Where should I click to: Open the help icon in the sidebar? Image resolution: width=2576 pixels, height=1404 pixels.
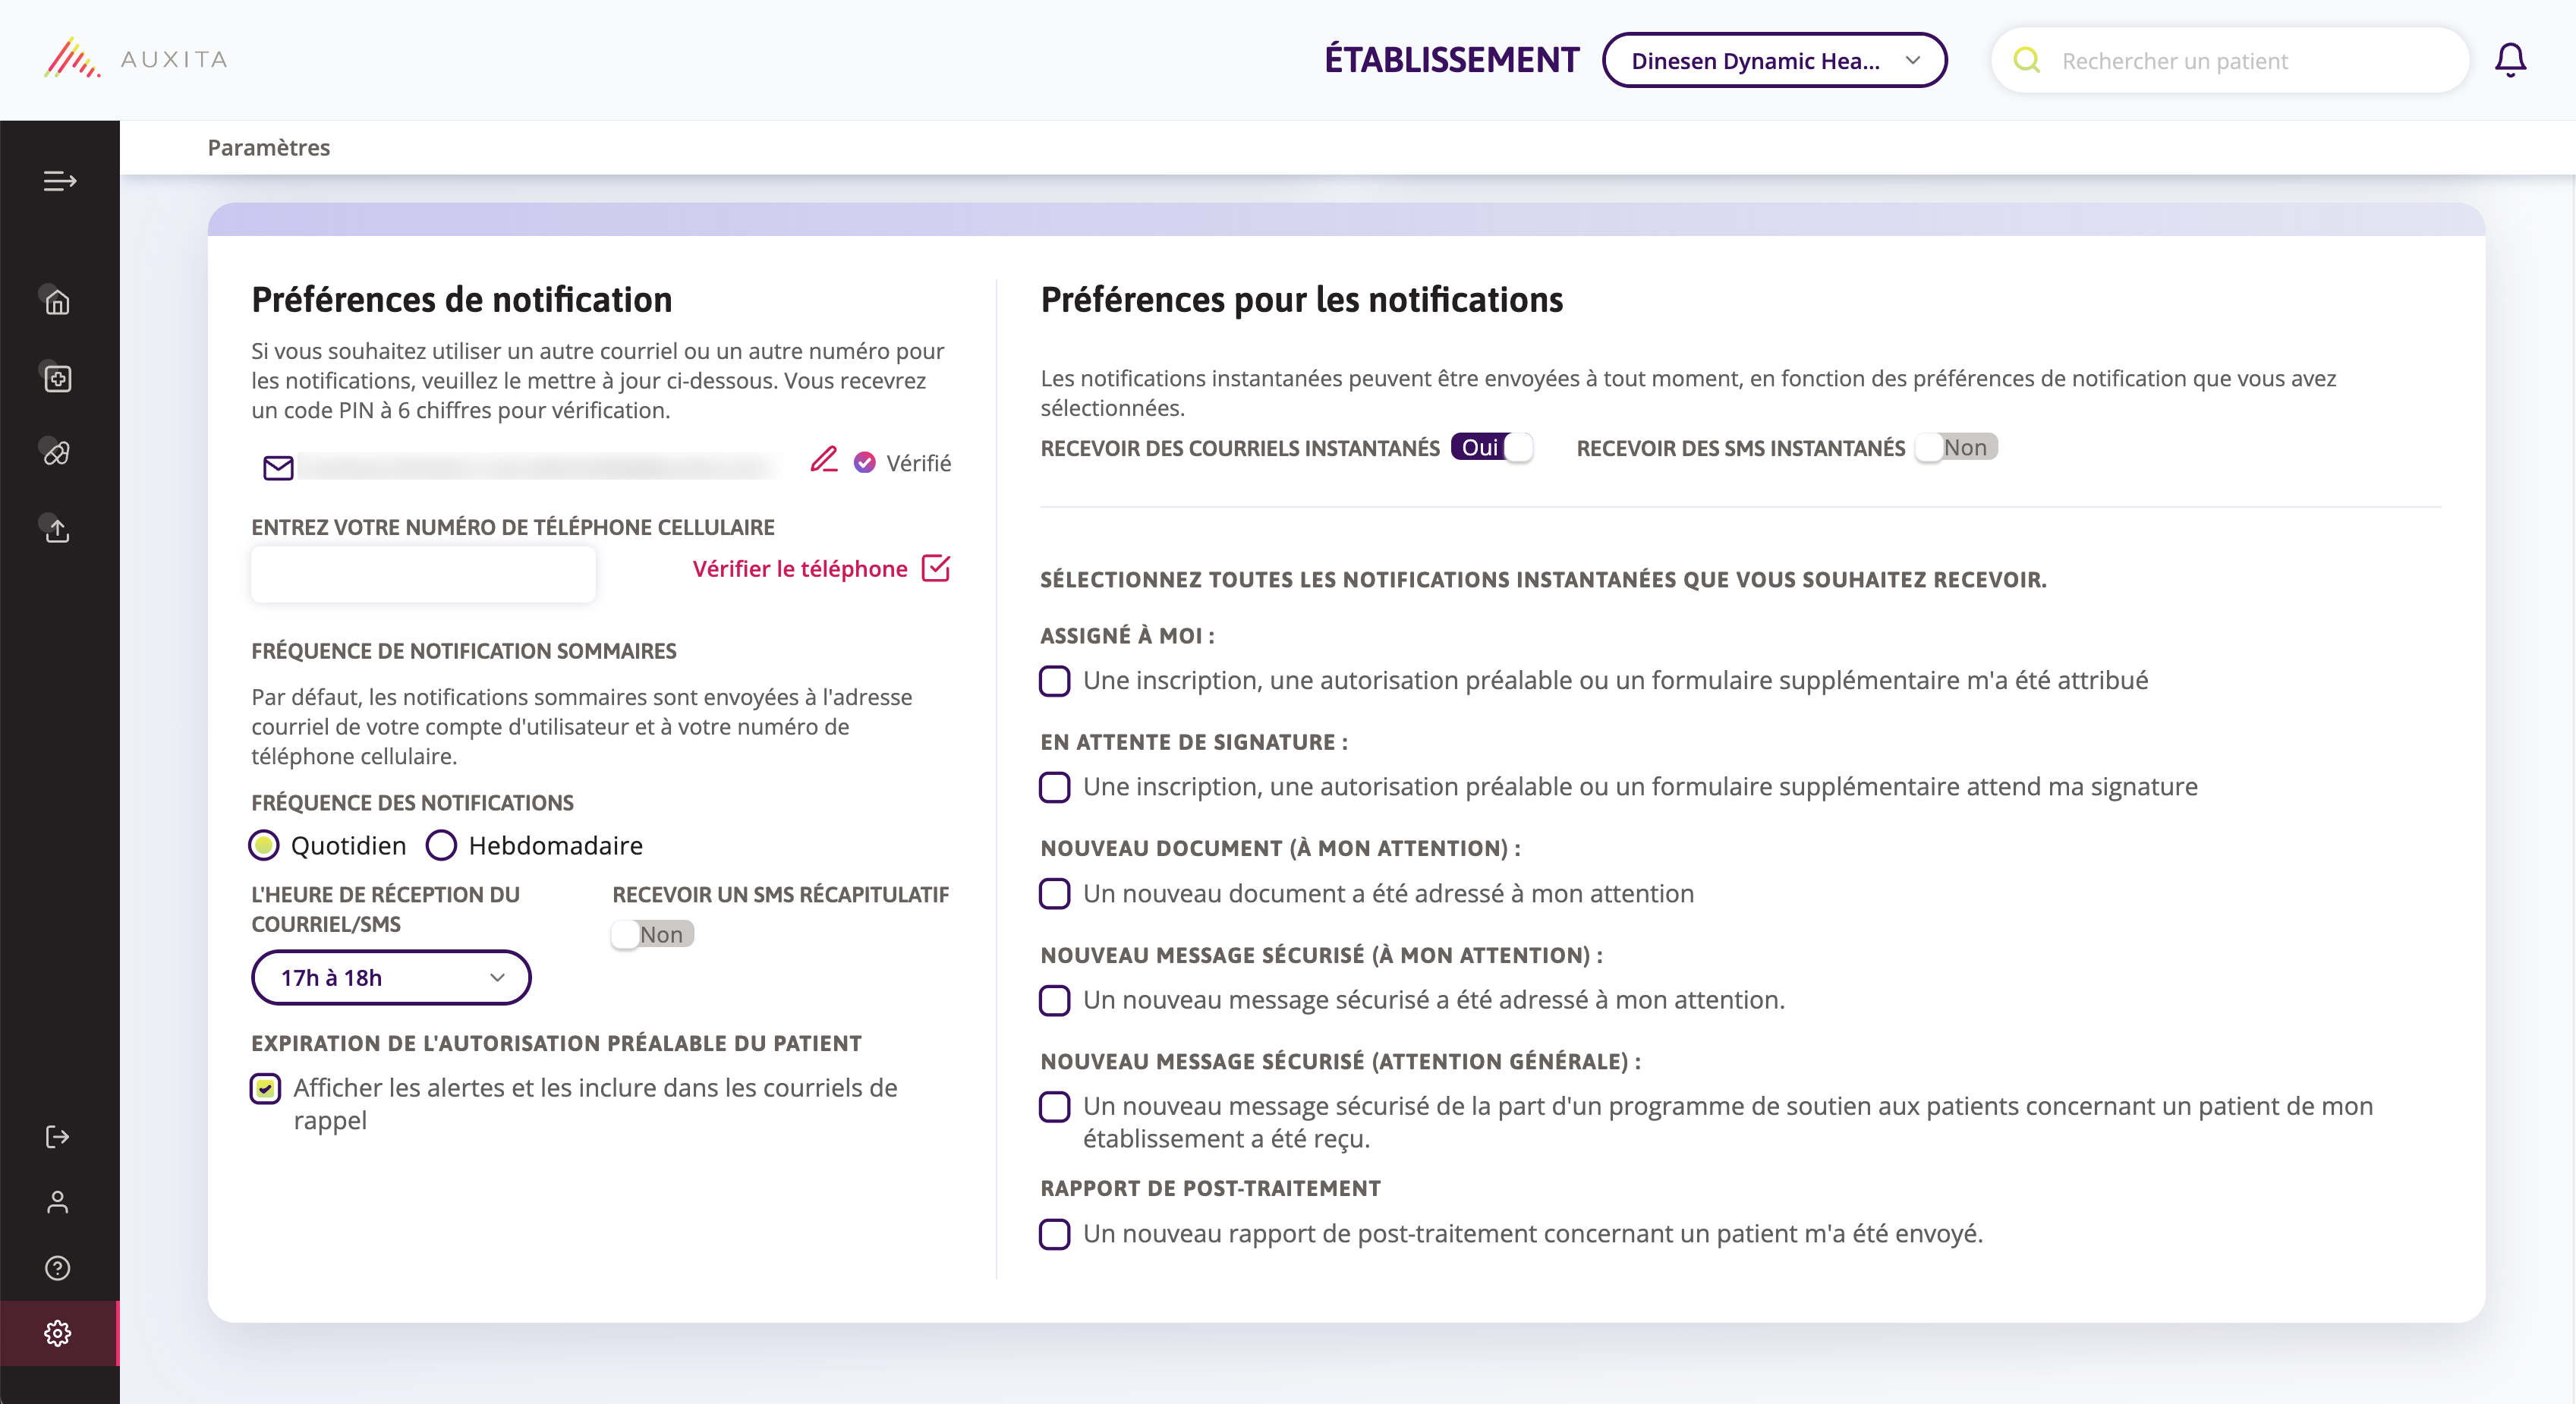(x=58, y=1269)
